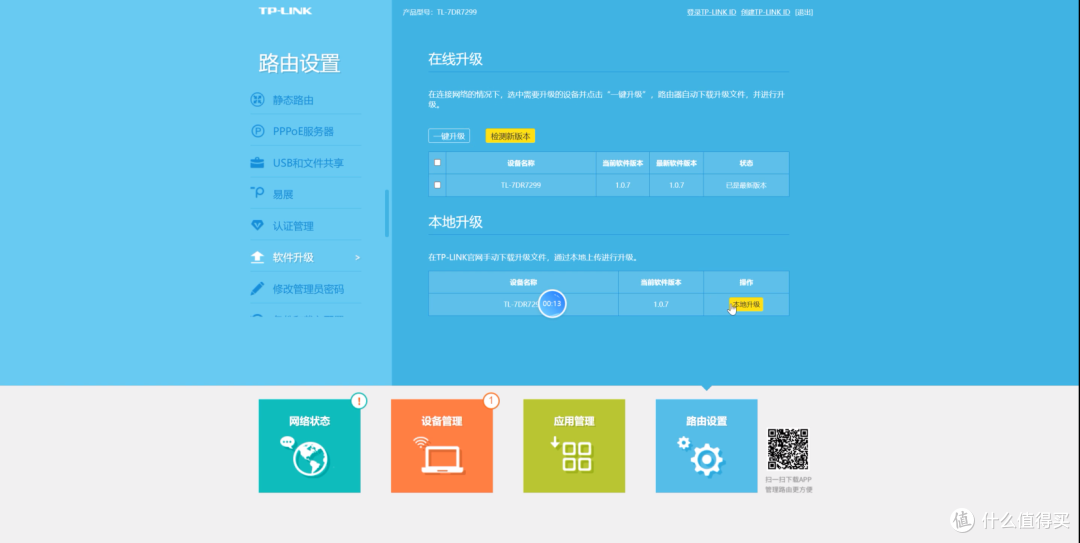Click the 认证管理 diamond icon

point(257,225)
